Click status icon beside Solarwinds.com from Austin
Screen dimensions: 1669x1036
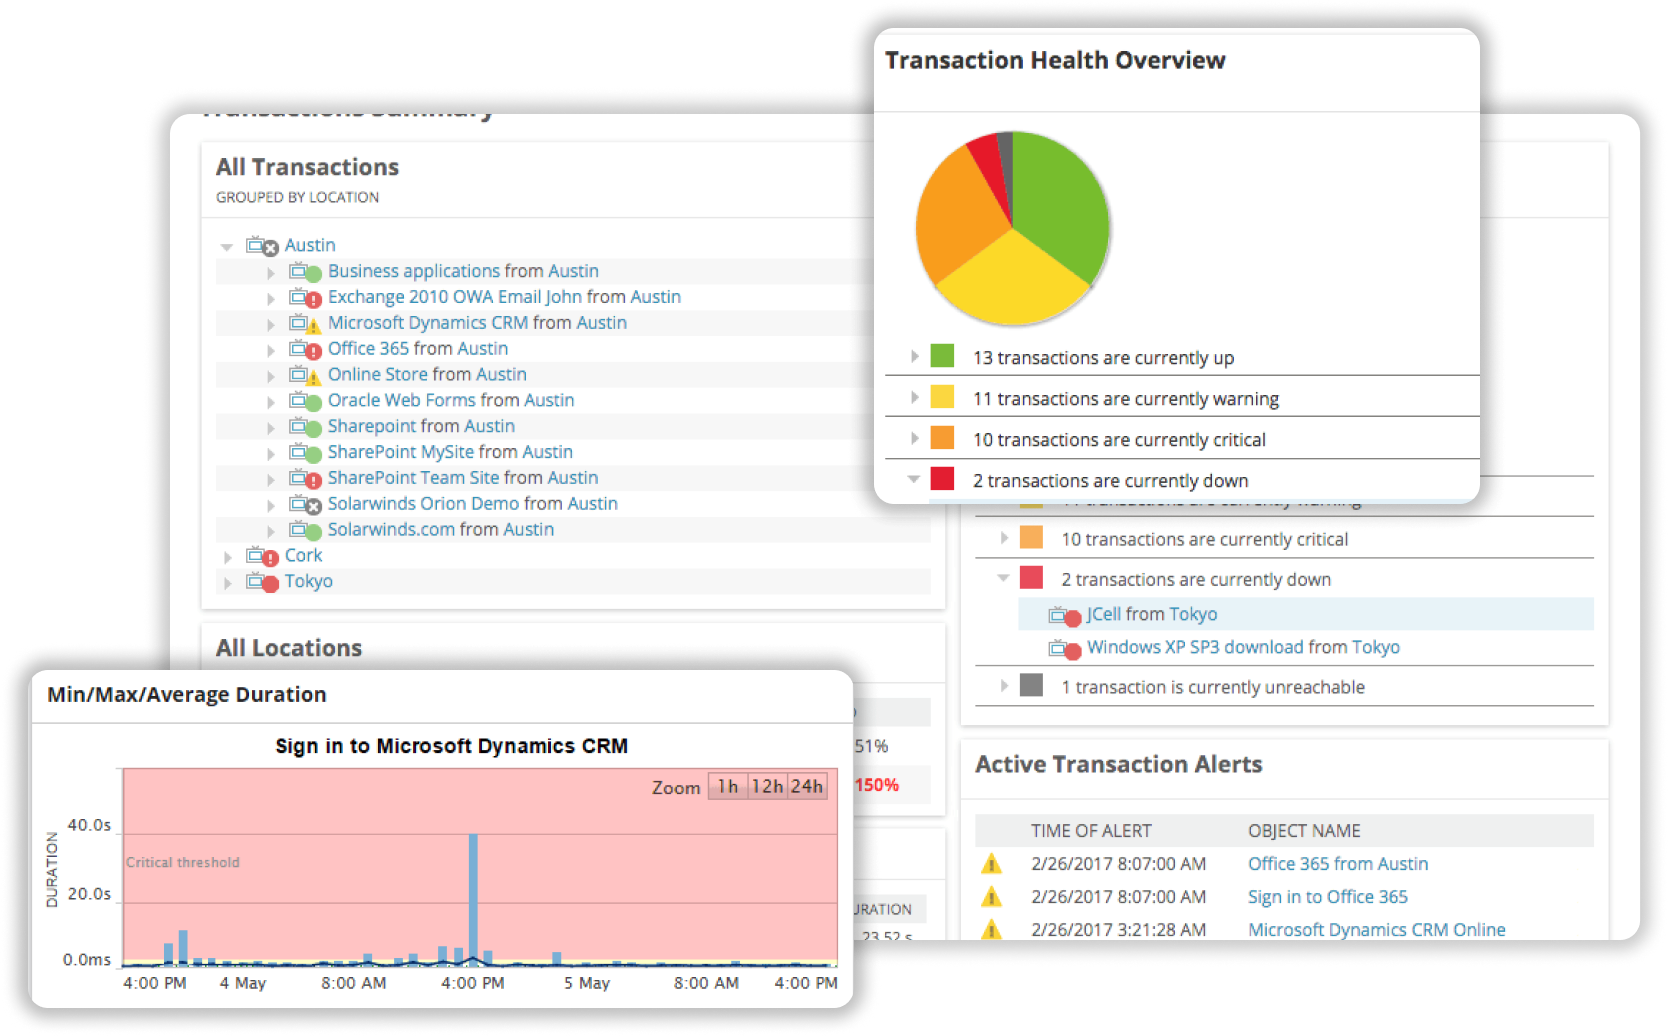[305, 531]
